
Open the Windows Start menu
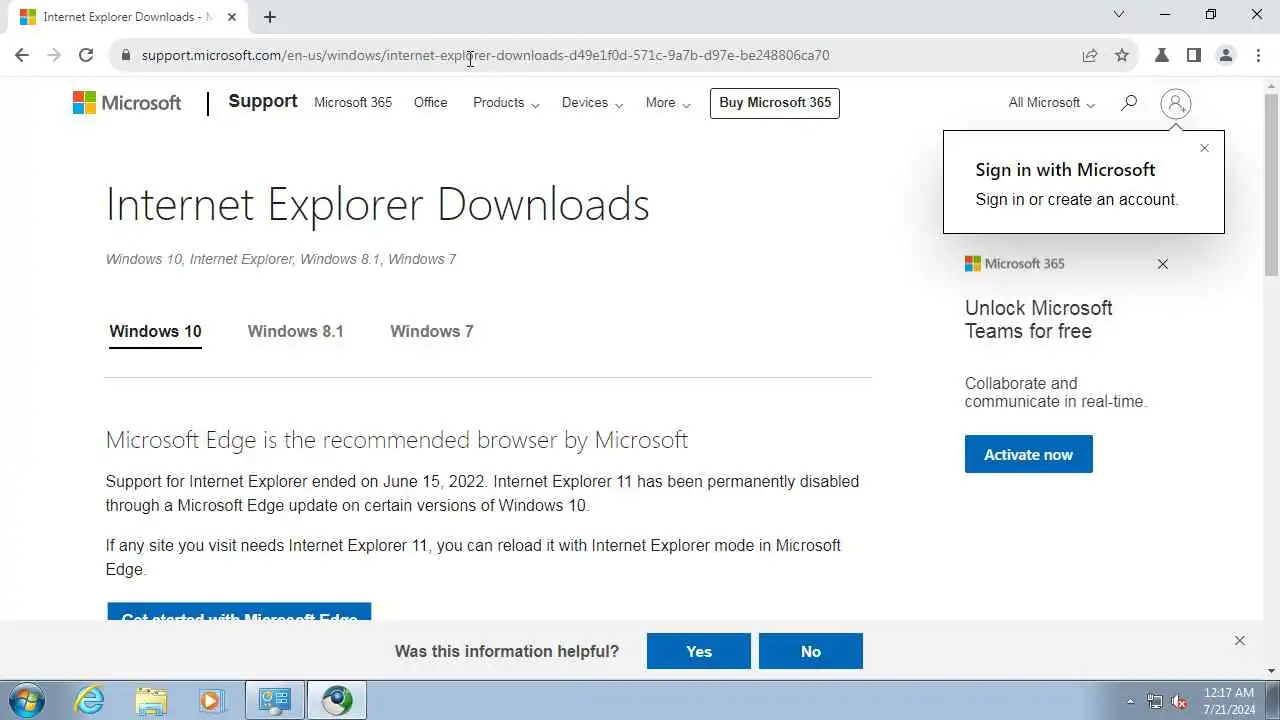tap(27, 700)
